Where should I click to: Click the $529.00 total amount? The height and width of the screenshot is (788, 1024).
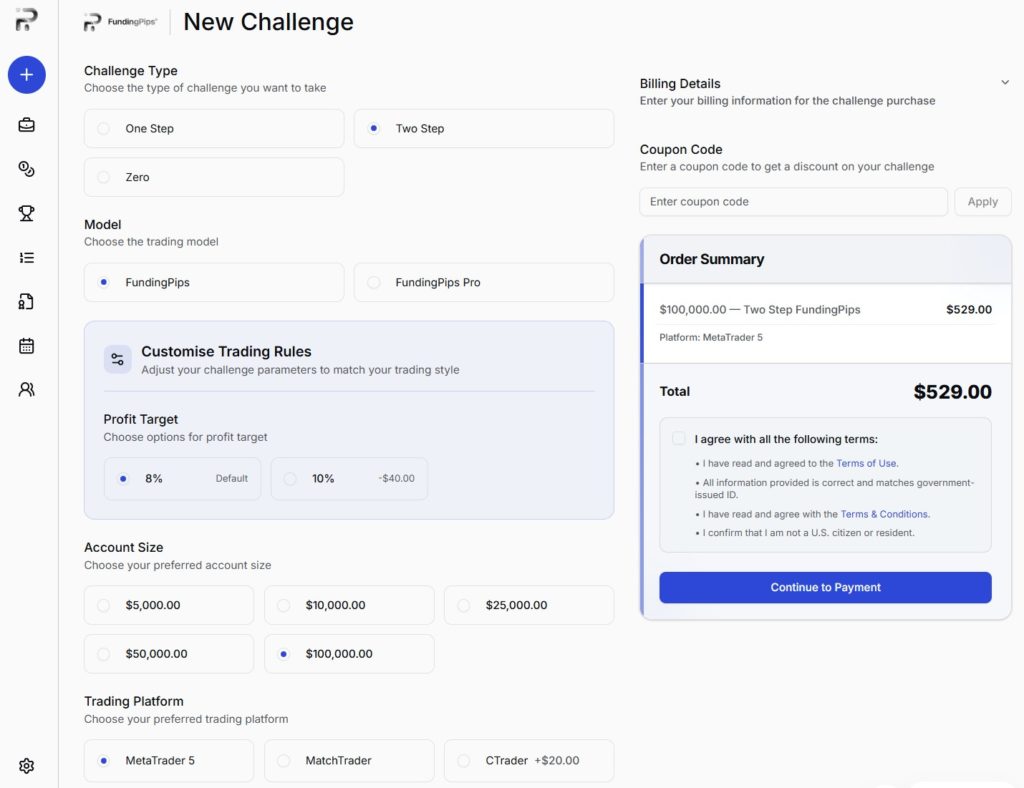click(x=952, y=392)
